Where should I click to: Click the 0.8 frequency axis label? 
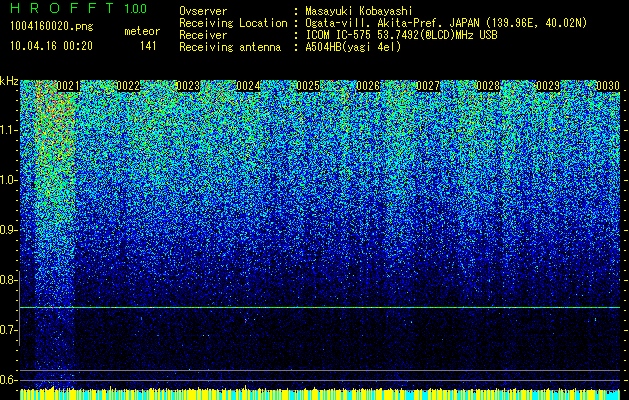8,280
